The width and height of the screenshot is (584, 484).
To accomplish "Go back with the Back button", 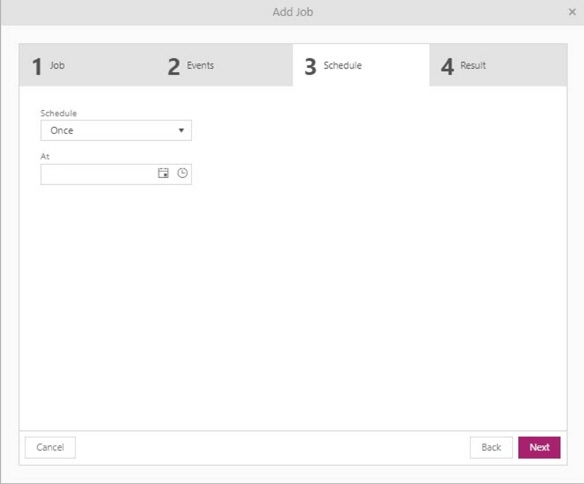I will click(x=491, y=447).
